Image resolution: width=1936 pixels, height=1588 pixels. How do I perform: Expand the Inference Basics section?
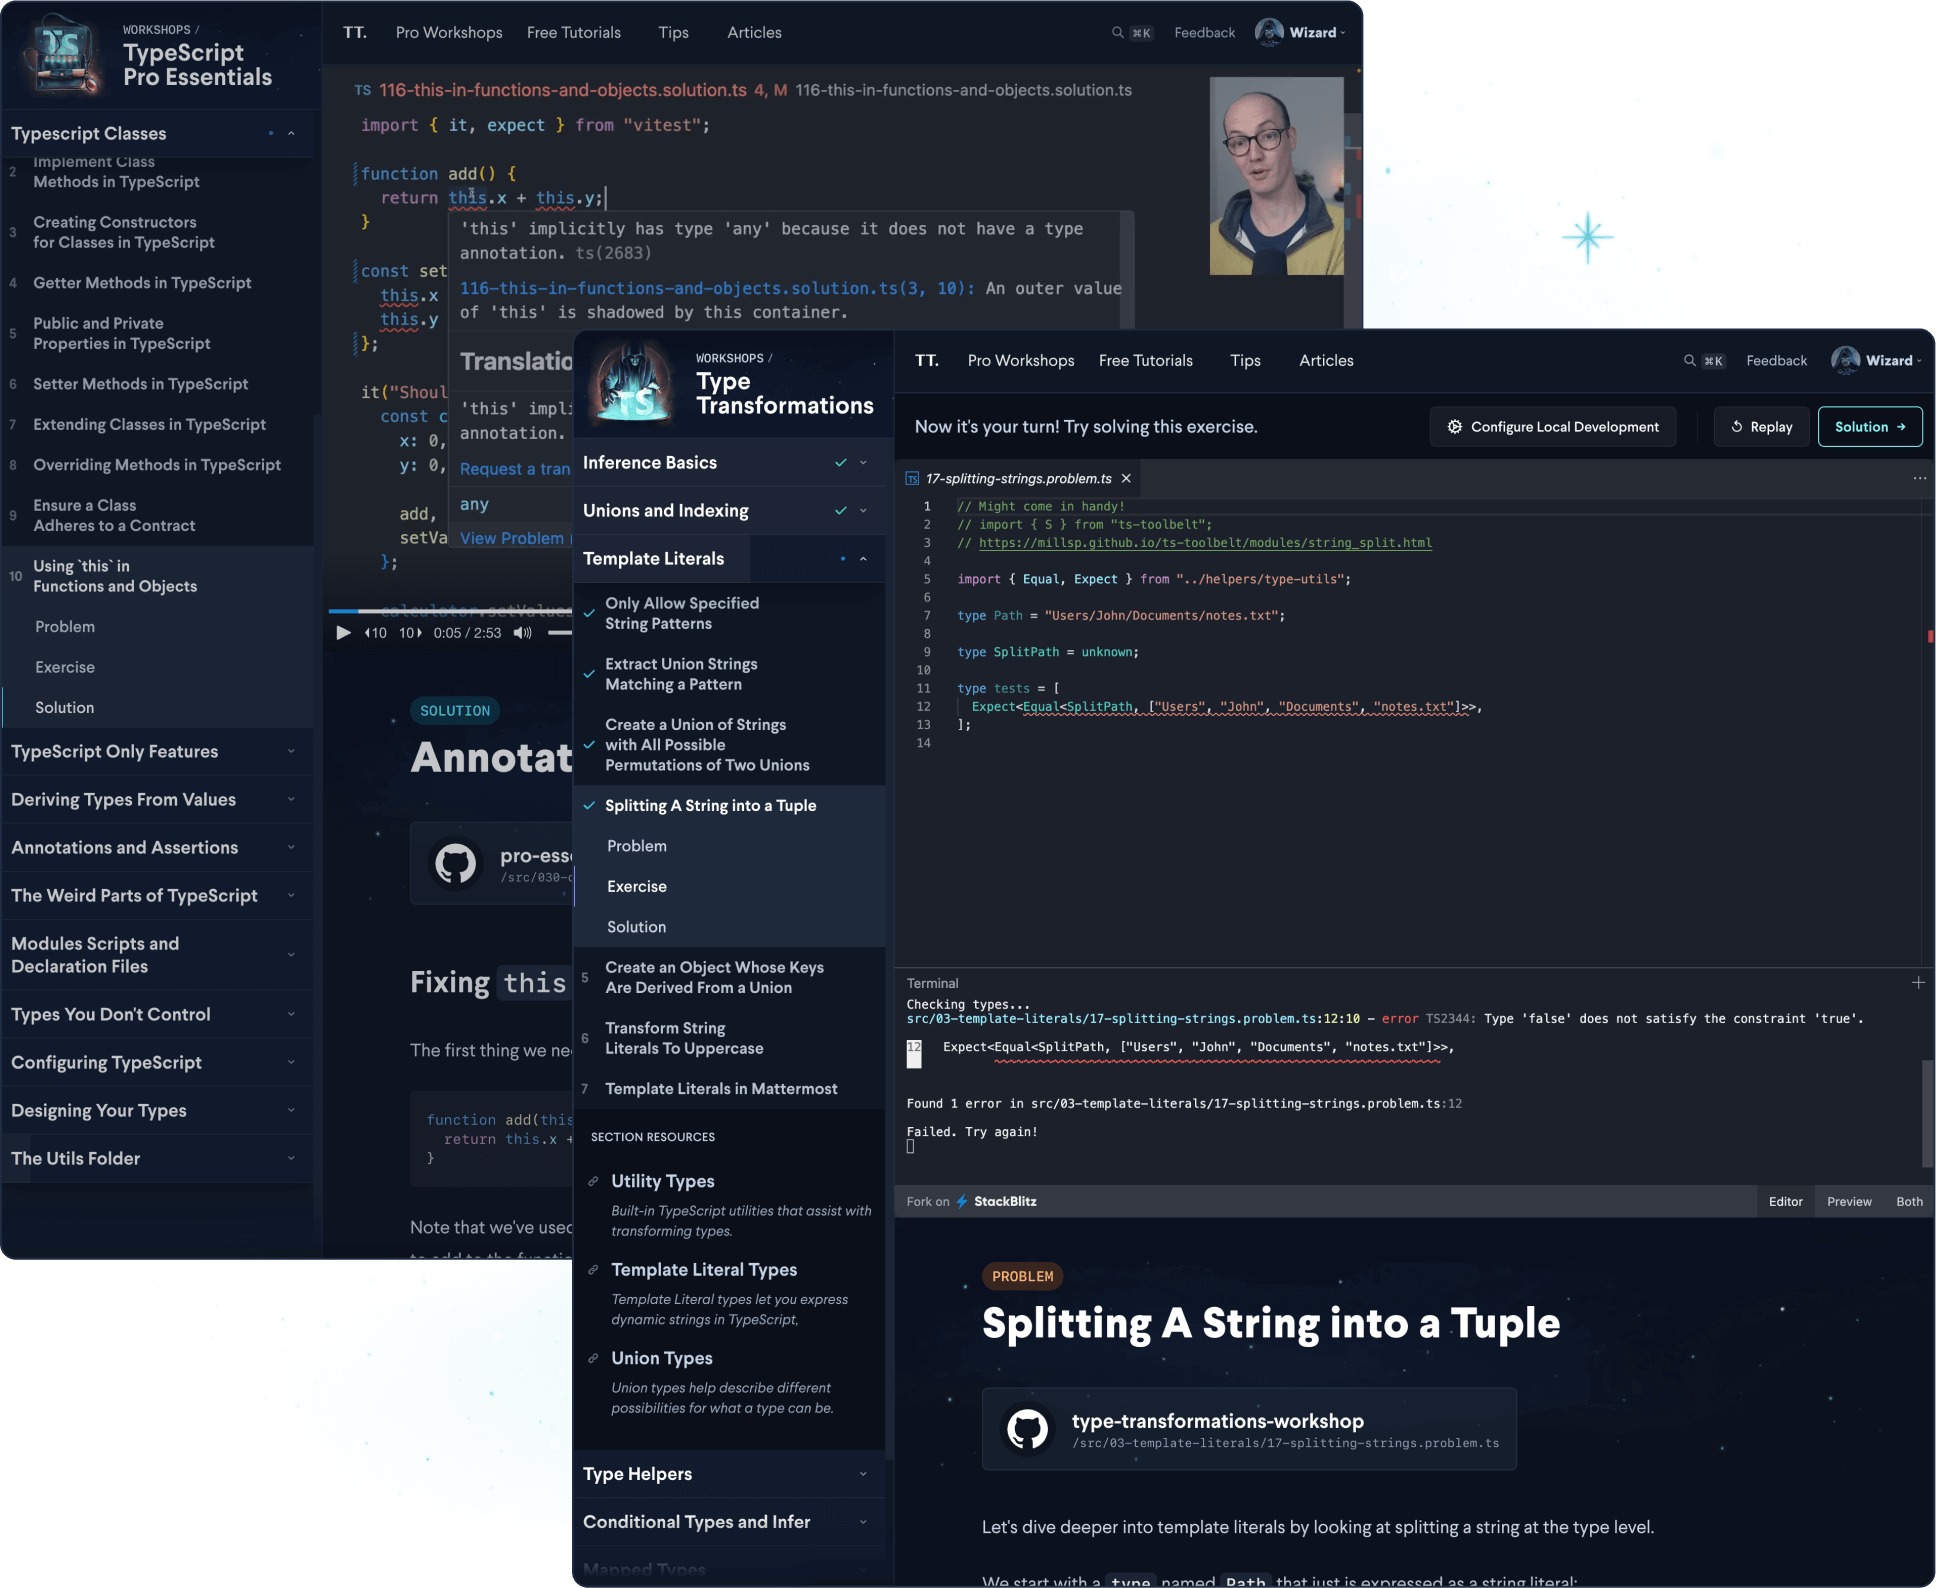(729, 463)
